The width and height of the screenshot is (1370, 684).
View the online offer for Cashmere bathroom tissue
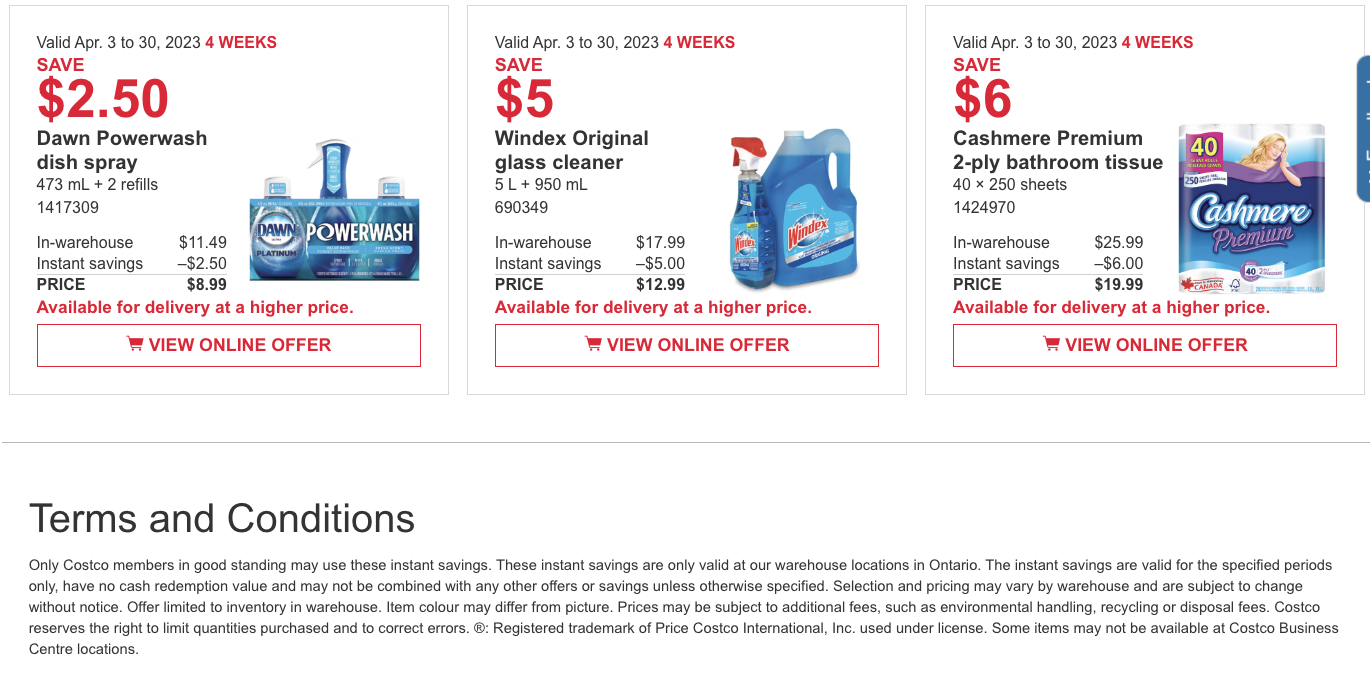(x=1145, y=344)
